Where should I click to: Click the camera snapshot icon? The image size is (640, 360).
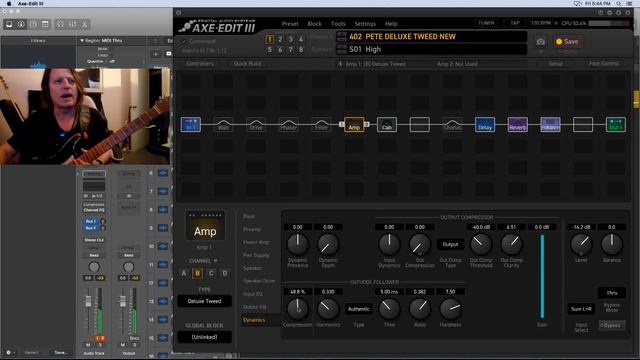[540, 42]
